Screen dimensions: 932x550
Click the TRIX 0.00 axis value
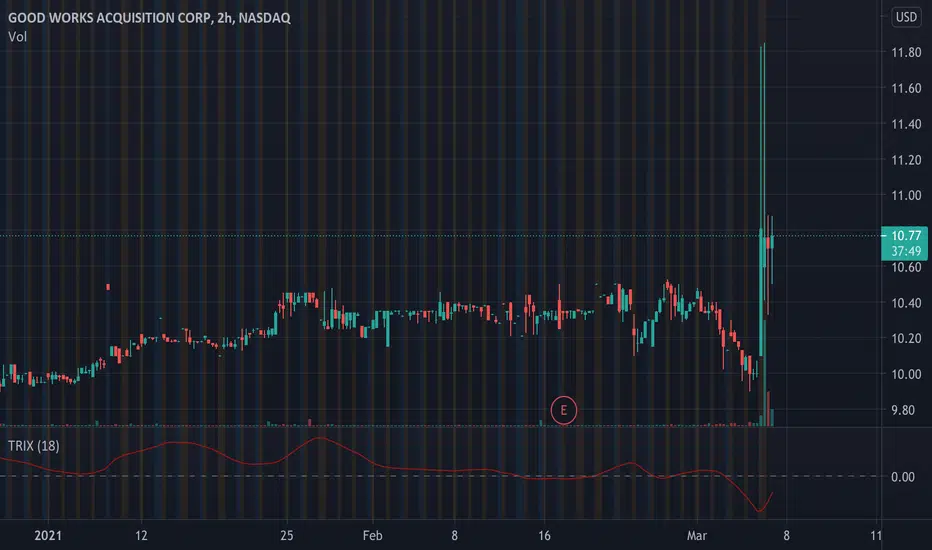pos(903,477)
